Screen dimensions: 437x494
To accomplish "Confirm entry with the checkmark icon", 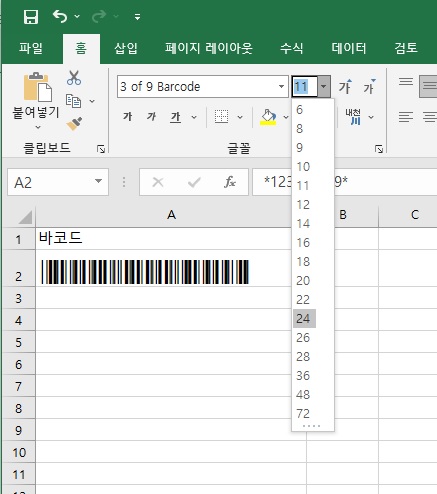I will 194,182.
